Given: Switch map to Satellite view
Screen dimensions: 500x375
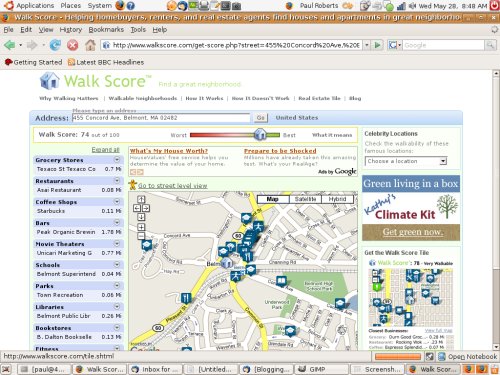Looking at the screenshot, I should (305, 199).
